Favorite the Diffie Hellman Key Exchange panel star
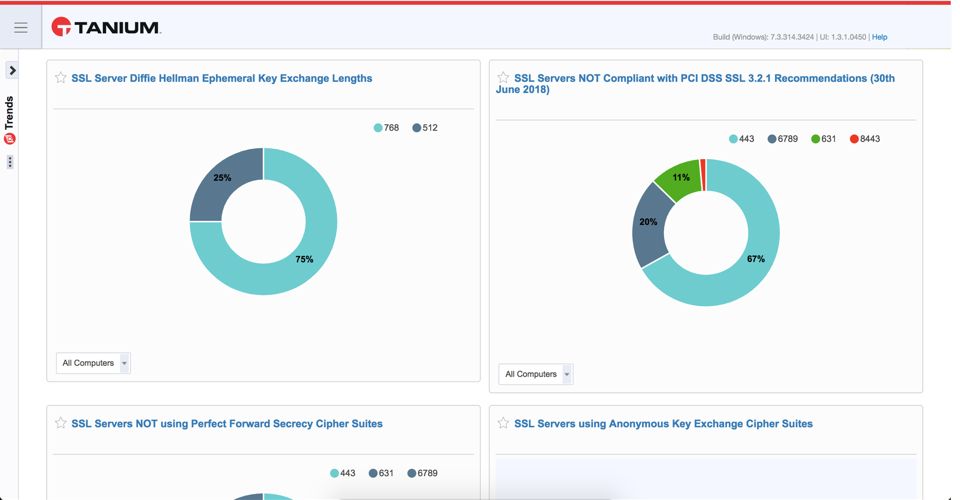Image resolution: width=960 pixels, height=500 pixels. click(x=60, y=78)
